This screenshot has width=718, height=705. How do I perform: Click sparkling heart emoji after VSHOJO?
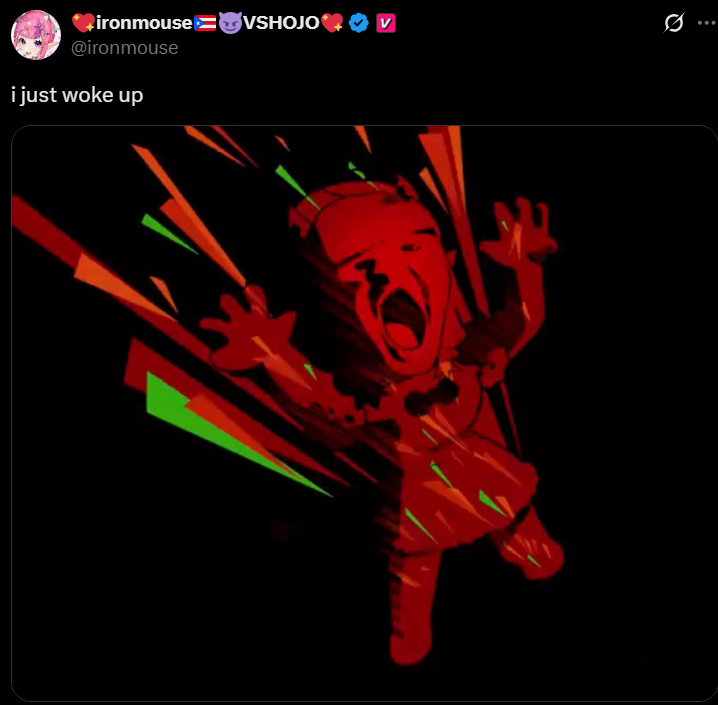(x=332, y=23)
